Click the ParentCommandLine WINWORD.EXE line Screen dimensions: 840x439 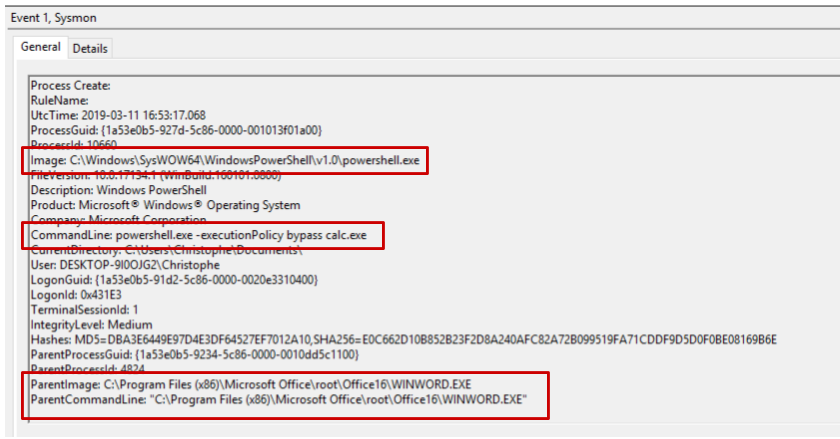[279, 400]
